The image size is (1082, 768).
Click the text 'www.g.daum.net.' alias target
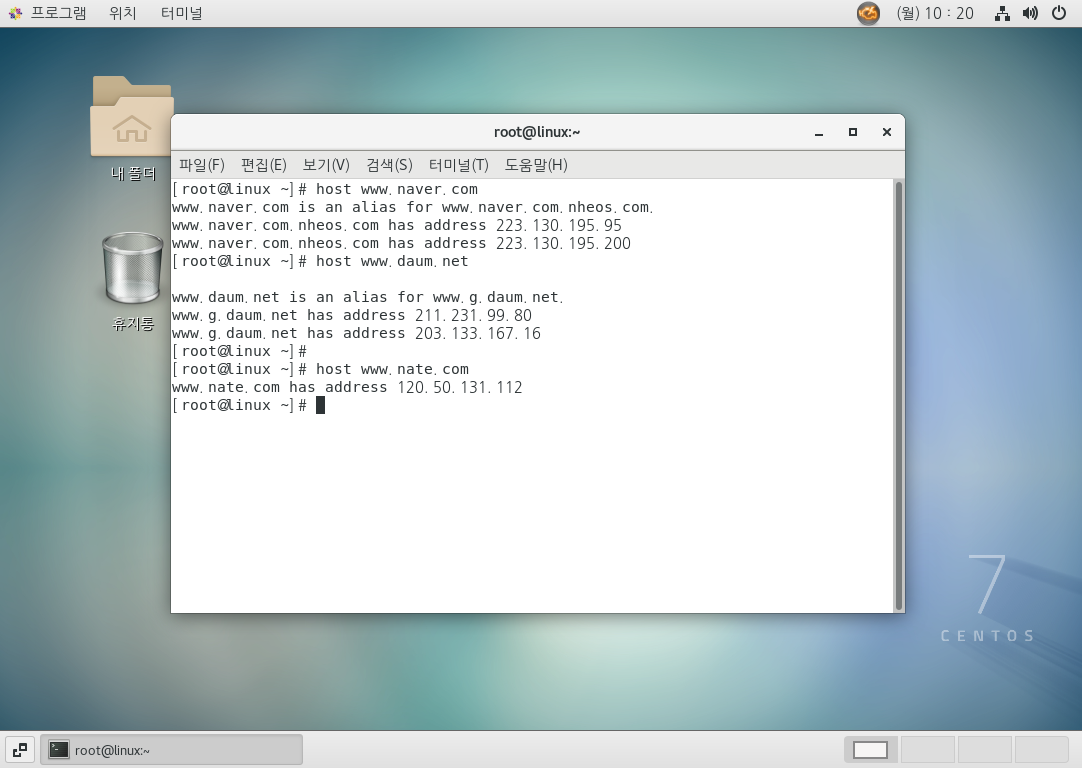tap(498, 297)
